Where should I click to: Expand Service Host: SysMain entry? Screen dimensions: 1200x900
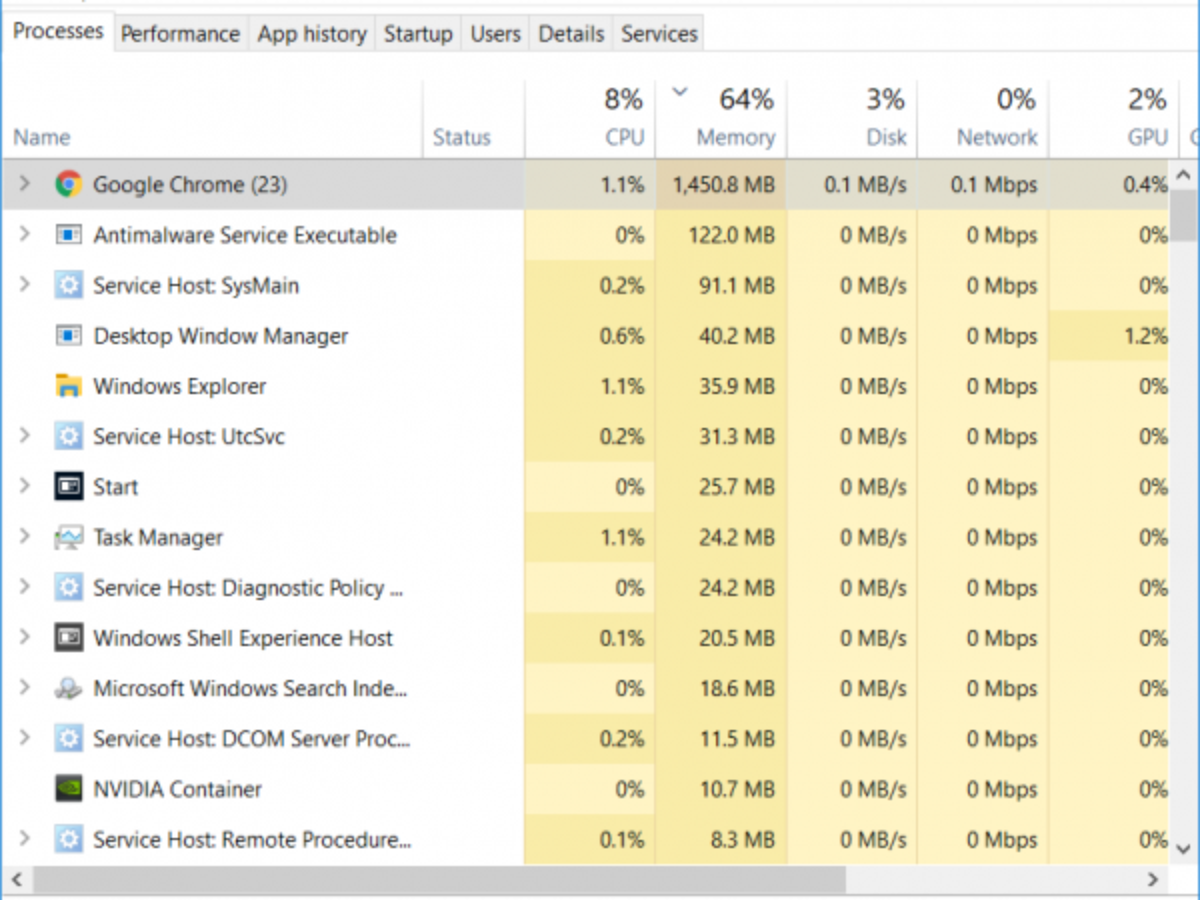tap(25, 285)
